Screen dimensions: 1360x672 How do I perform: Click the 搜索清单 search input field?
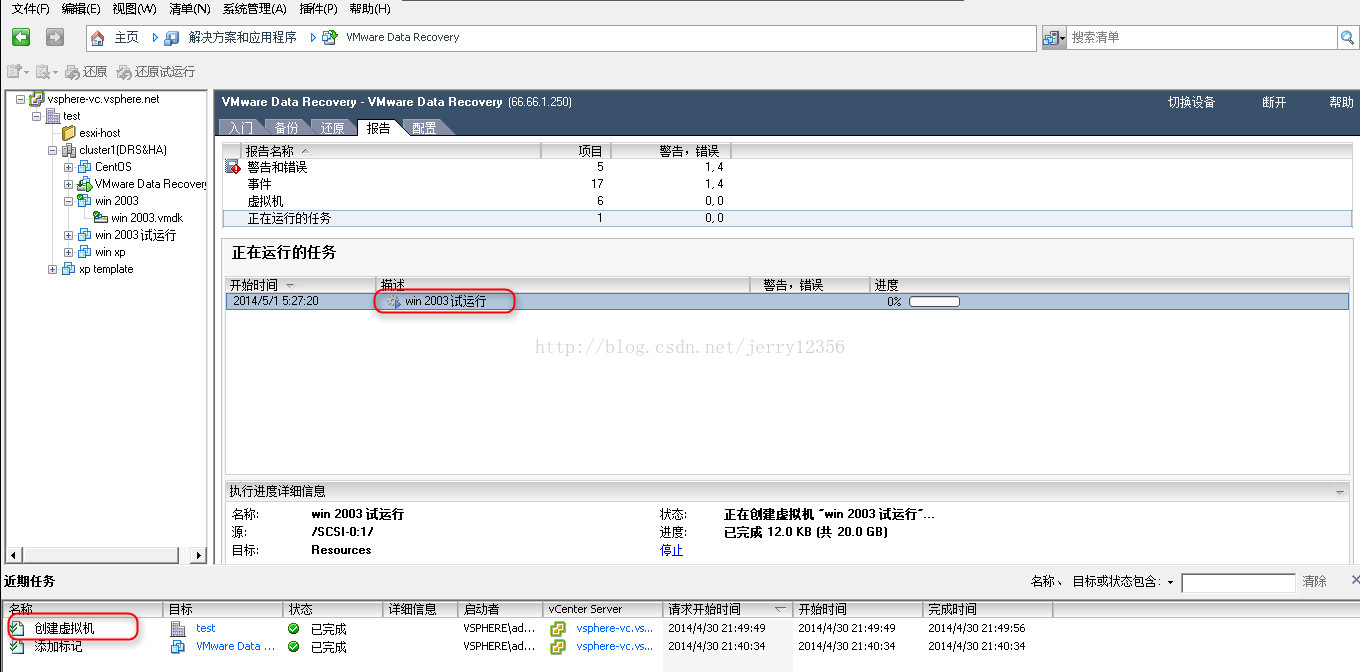point(1202,38)
